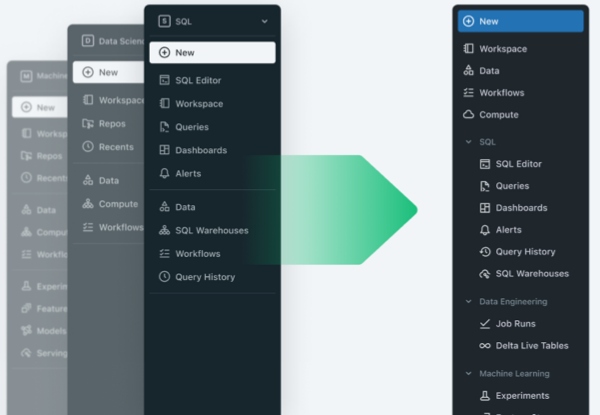Click the Alerts bell icon in right sidebar

click(485, 230)
